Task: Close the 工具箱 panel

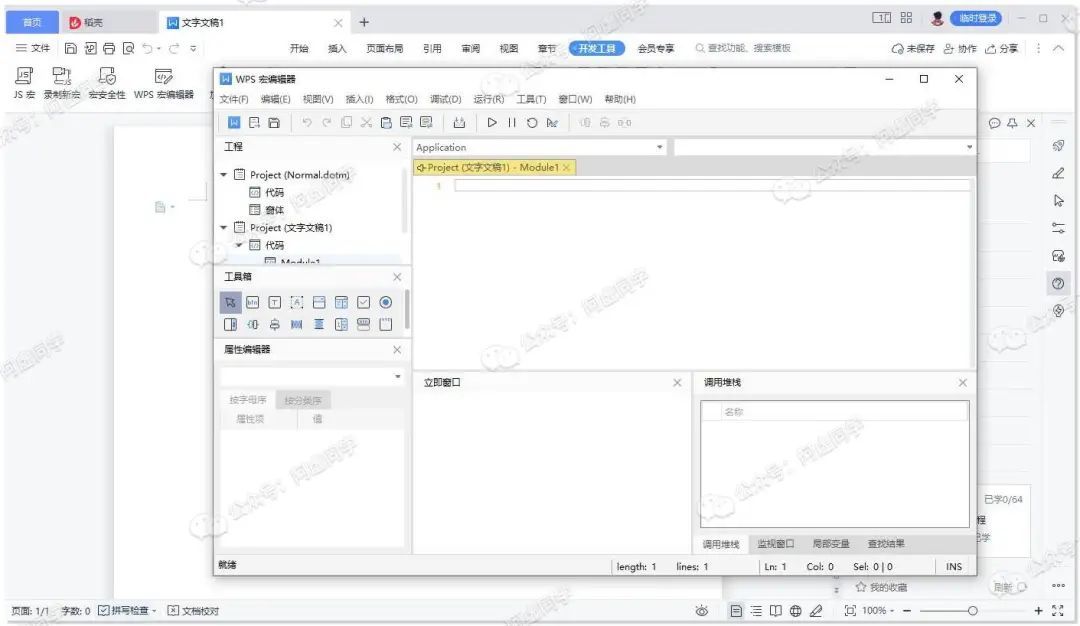Action: coord(397,277)
